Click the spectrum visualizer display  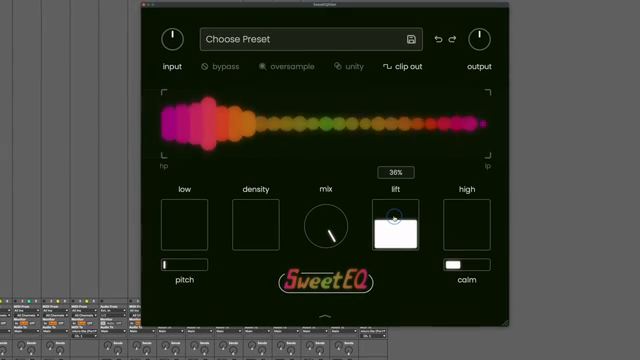click(326, 124)
